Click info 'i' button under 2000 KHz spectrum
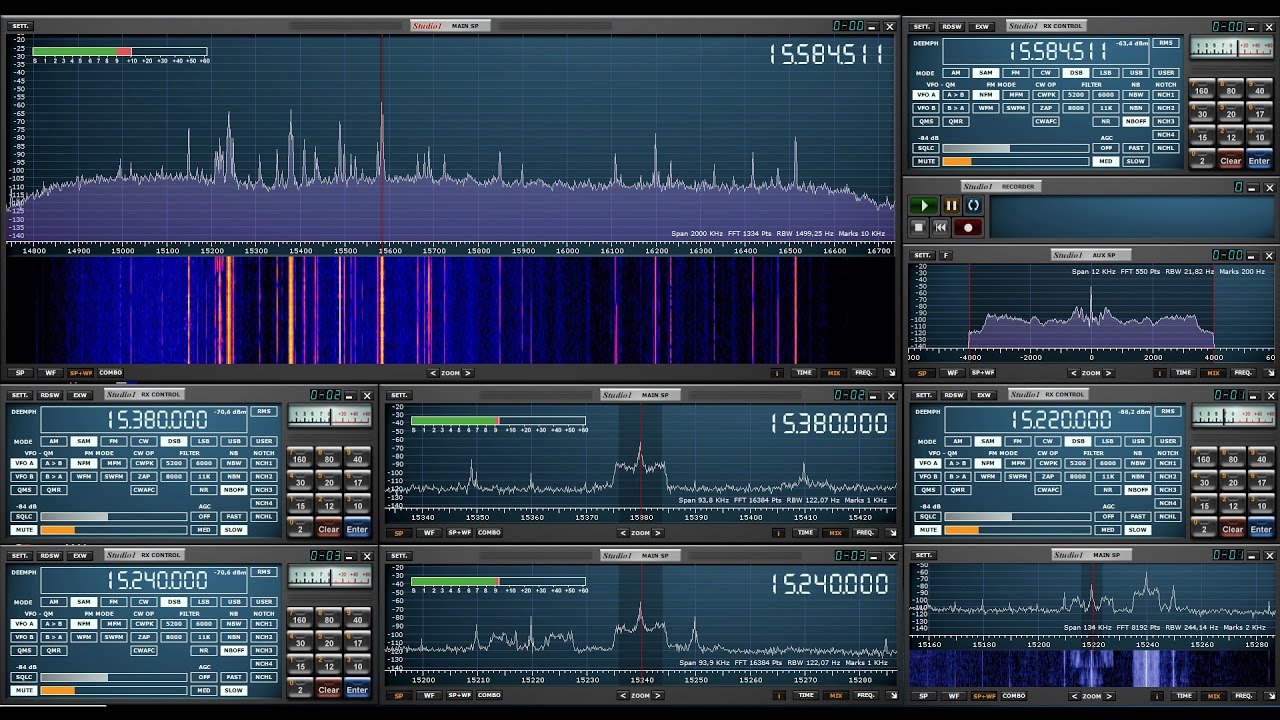 (x=778, y=373)
